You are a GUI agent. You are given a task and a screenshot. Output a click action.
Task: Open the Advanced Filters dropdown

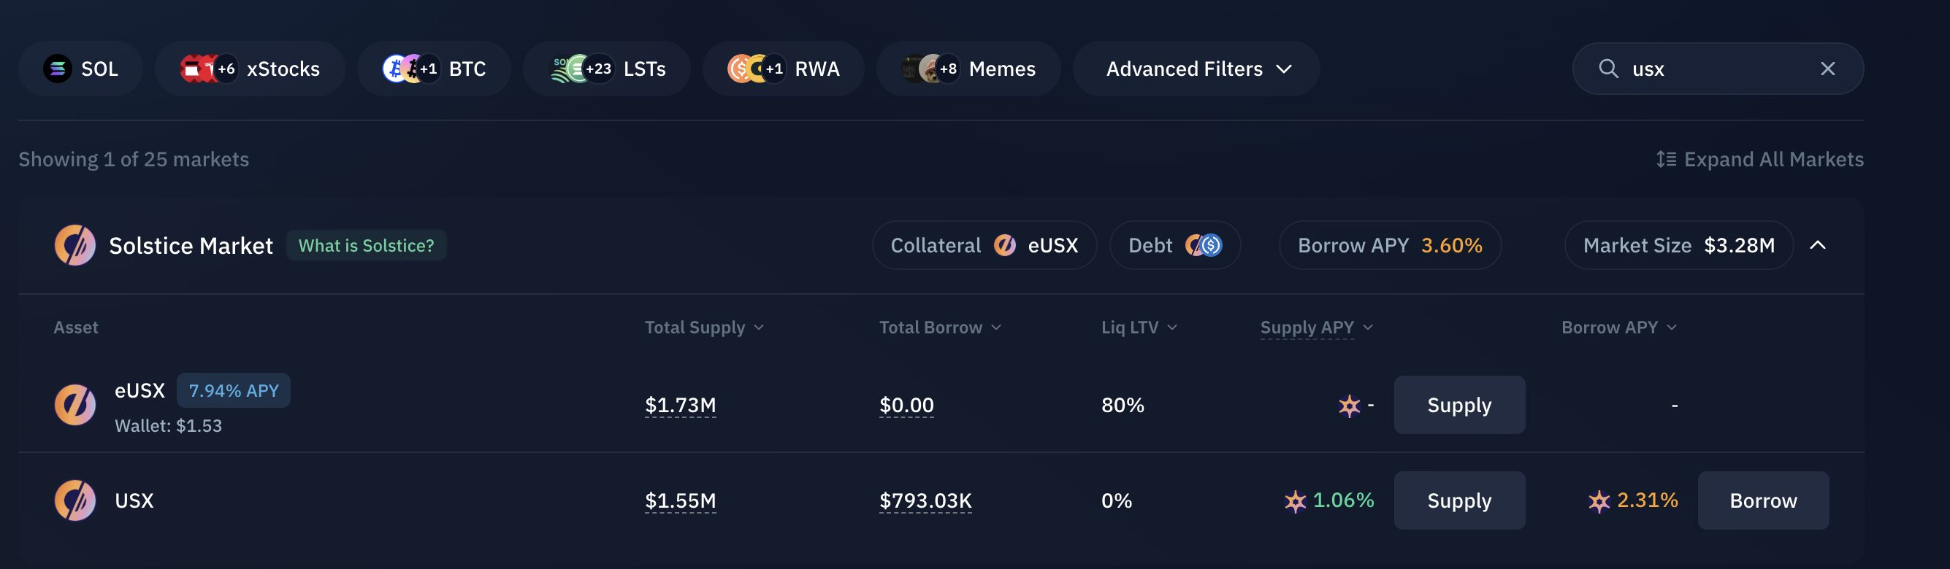(1196, 69)
